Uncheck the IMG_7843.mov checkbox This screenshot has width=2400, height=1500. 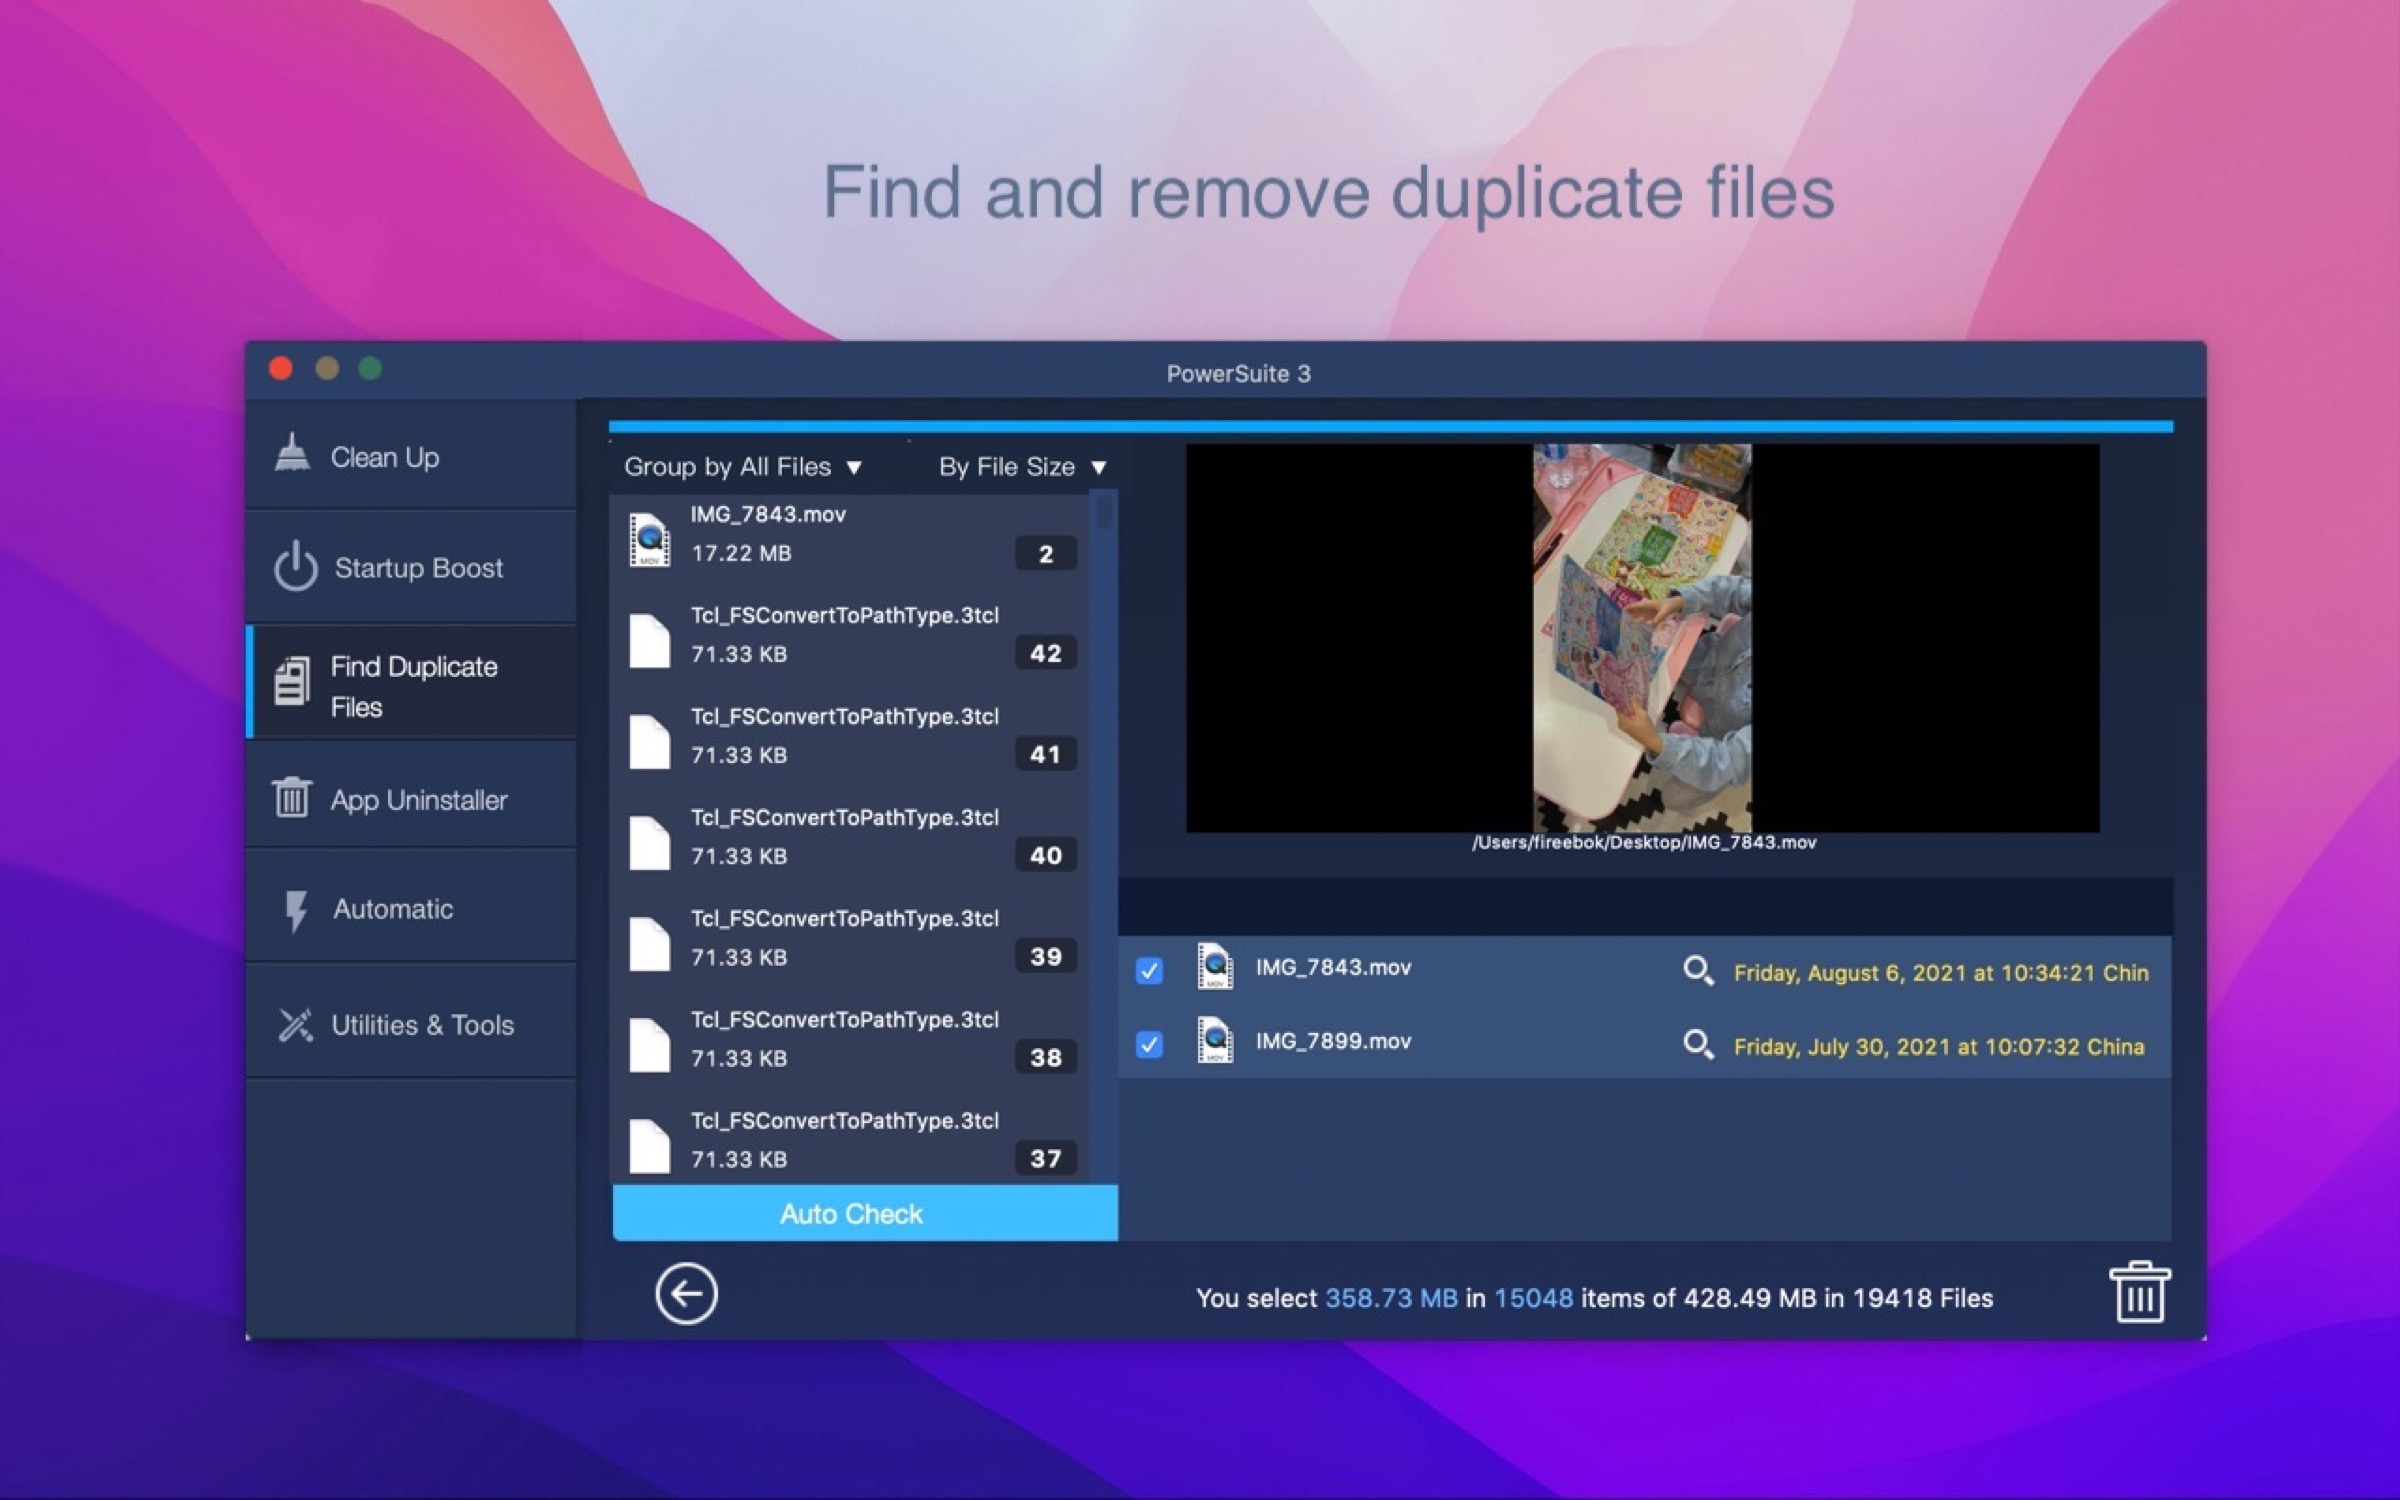click(x=1149, y=970)
